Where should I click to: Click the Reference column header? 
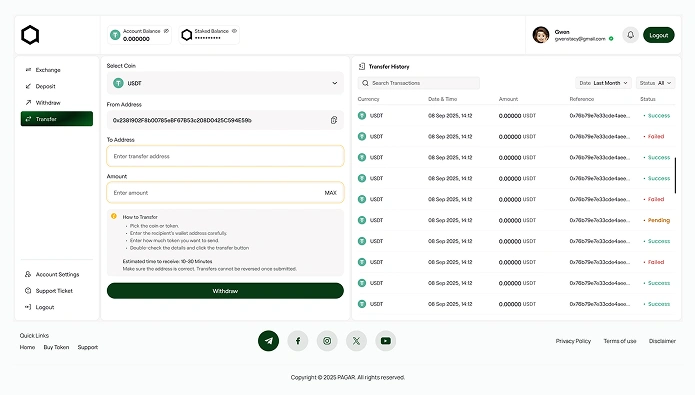582,99
